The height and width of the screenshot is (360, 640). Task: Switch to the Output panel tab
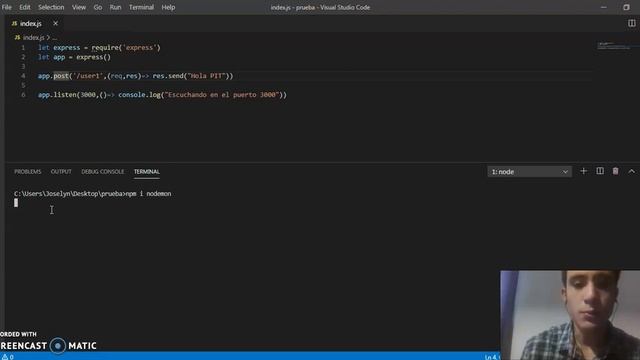pos(61,171)
